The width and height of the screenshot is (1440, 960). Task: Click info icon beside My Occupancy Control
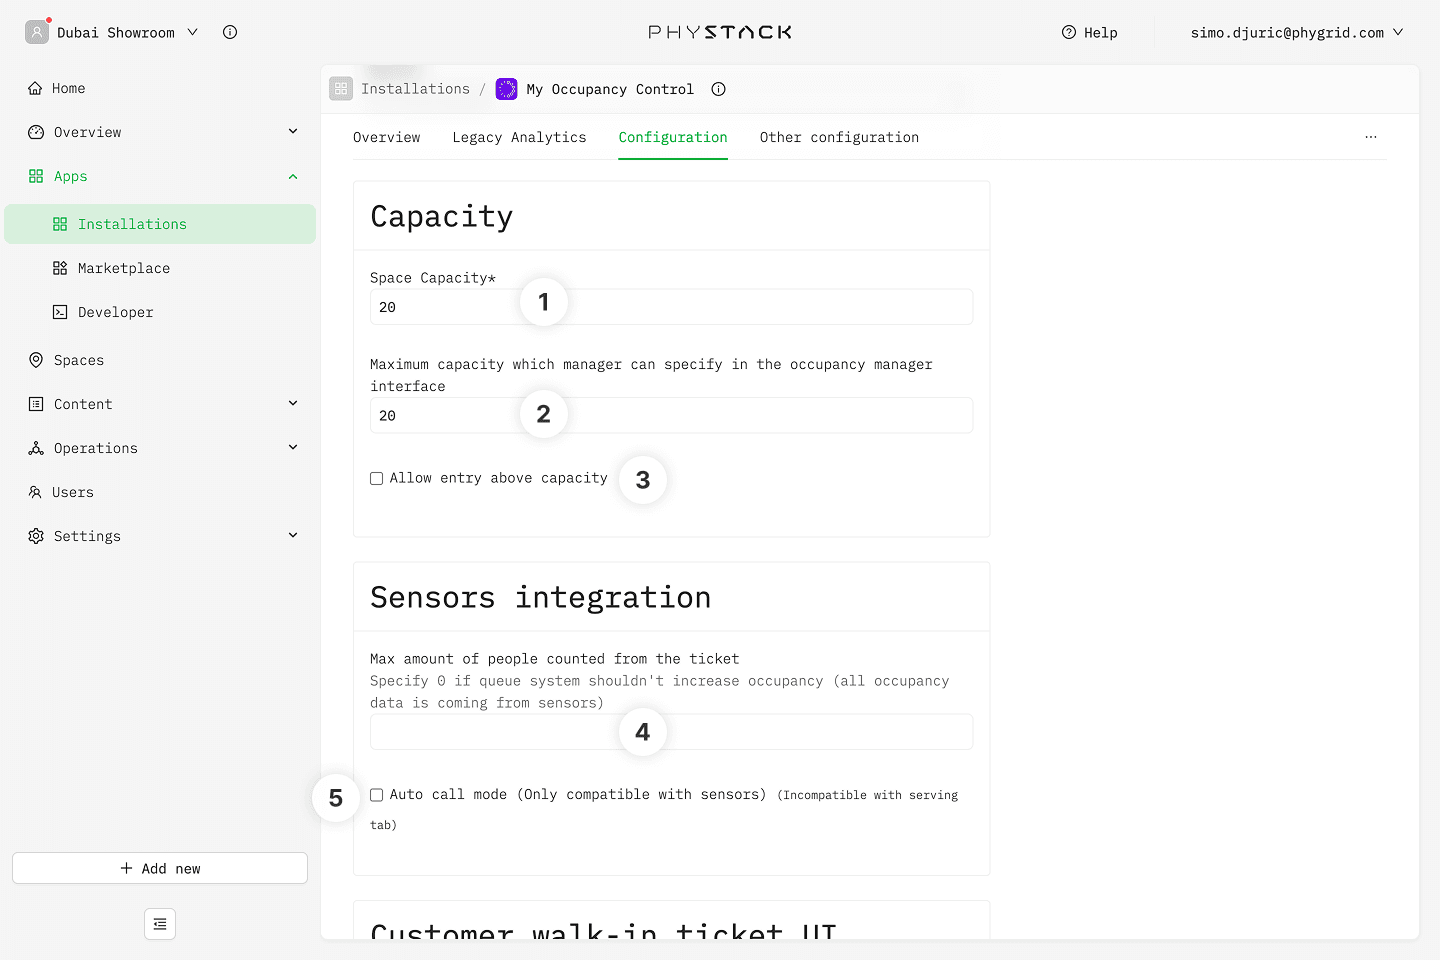pos(718,89)
